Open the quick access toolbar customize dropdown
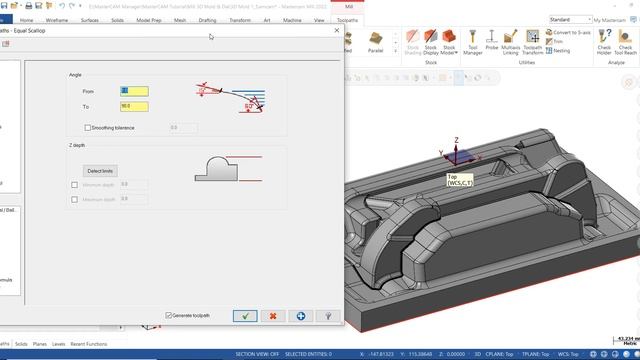 point(80,6)
